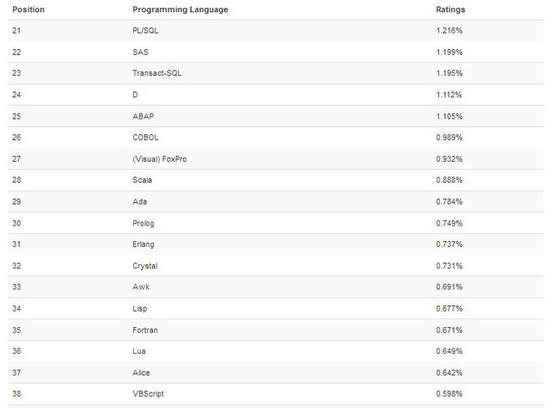Click the COBOL language name
This screenshot has width=550, height=408.
click(x=145, y=138)
